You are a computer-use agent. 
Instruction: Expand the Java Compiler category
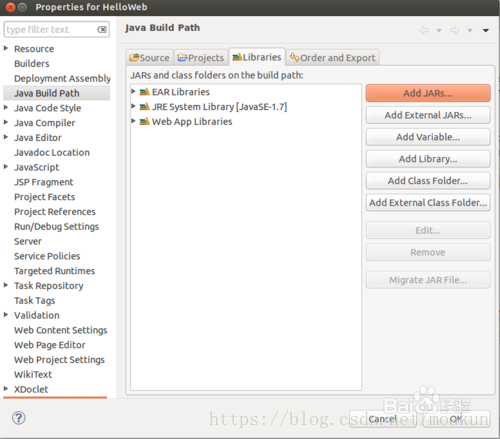6,122
